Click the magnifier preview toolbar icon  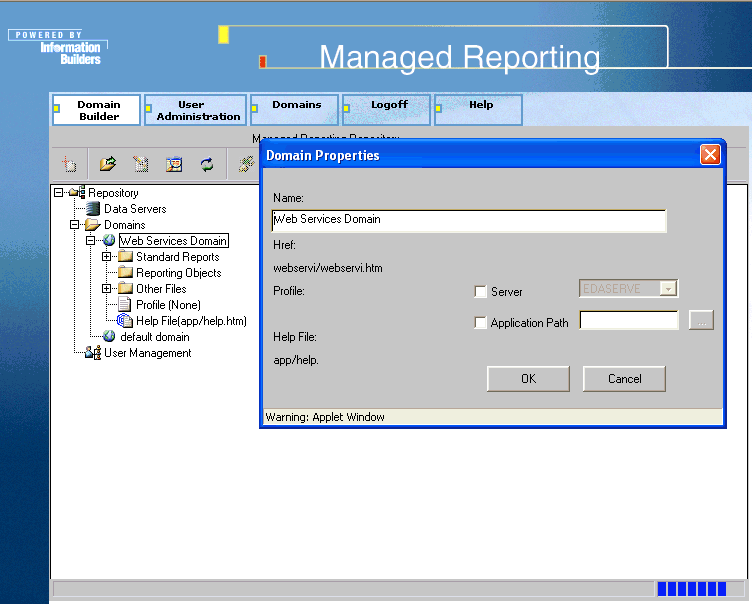click(174, 165)
